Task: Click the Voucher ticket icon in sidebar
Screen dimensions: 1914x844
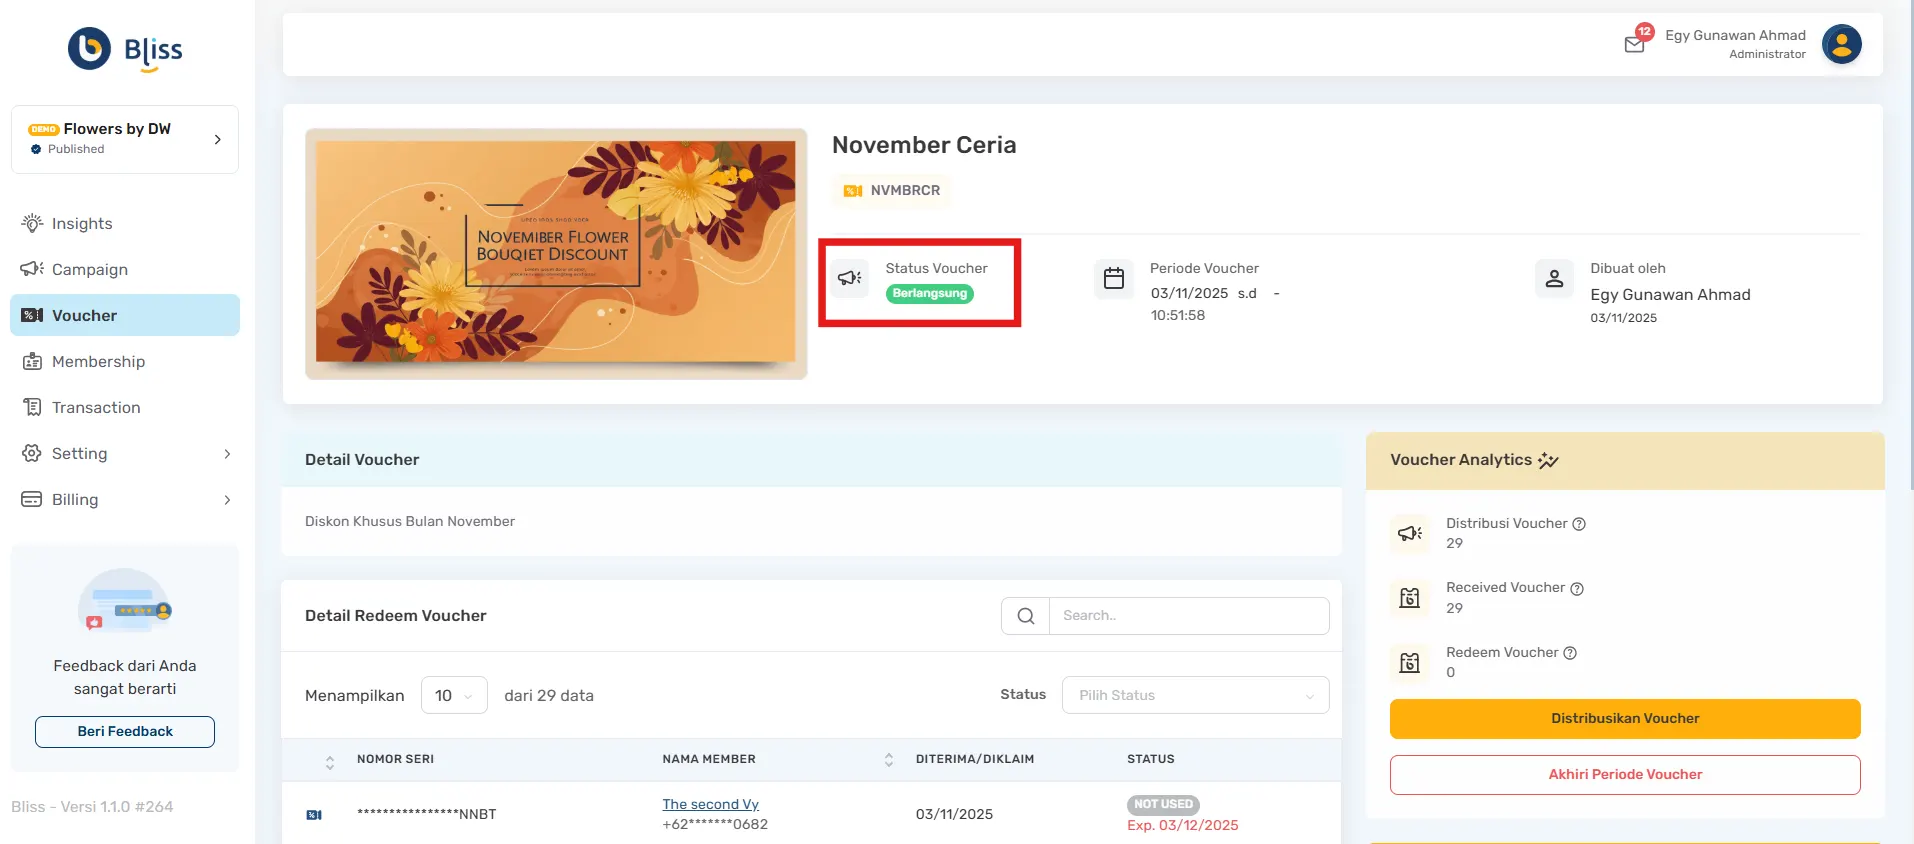Action: [x=32, y=315]
